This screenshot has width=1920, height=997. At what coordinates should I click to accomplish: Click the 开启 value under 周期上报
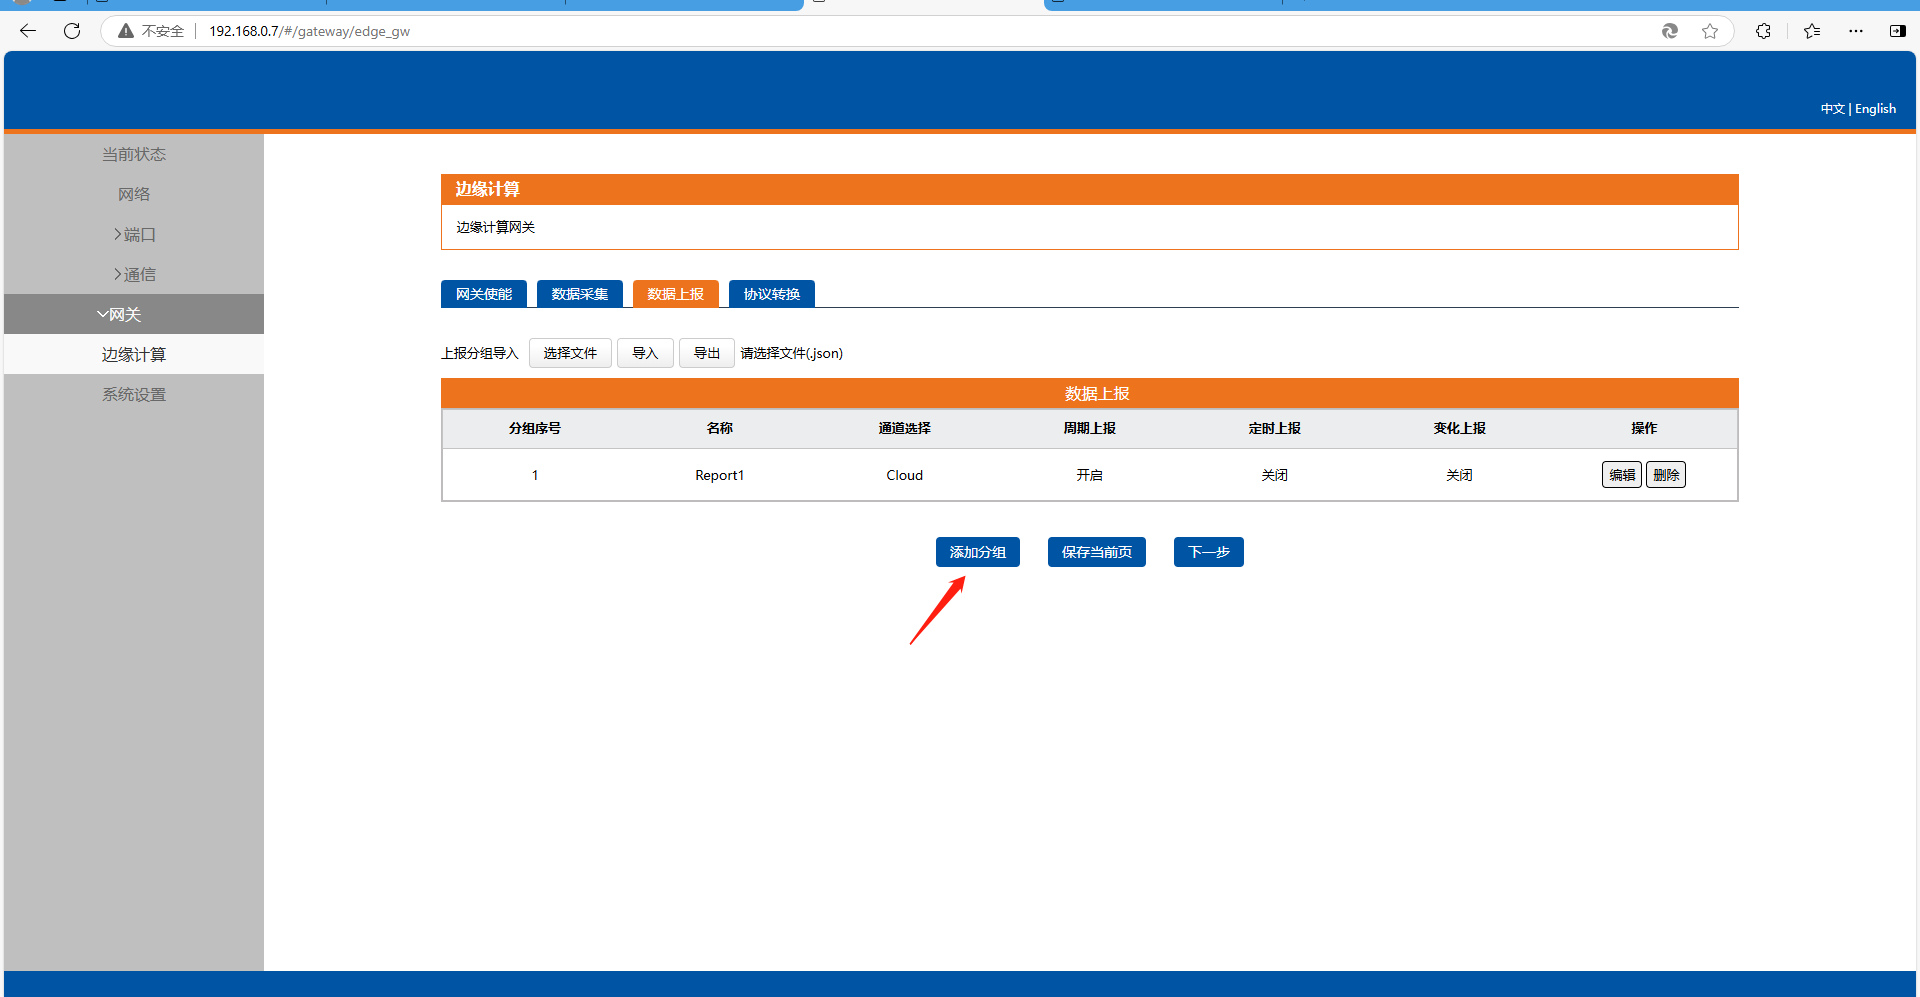[1090, 475]
